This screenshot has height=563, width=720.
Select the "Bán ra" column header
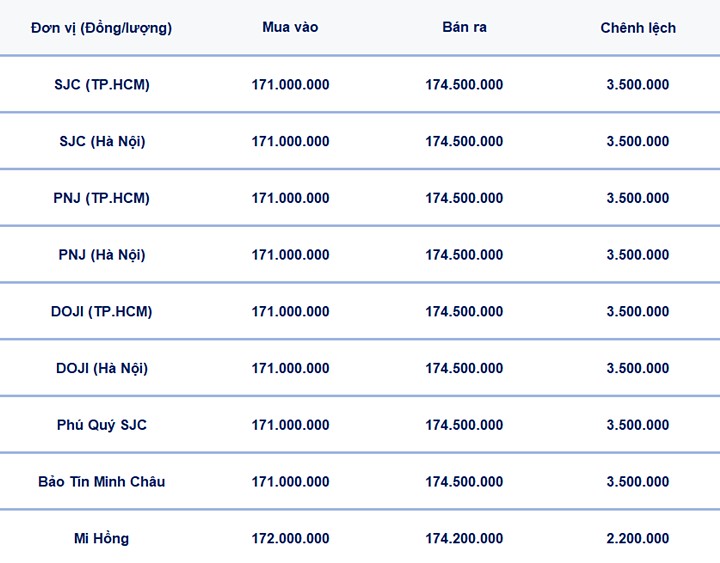[x=464, y=27]
